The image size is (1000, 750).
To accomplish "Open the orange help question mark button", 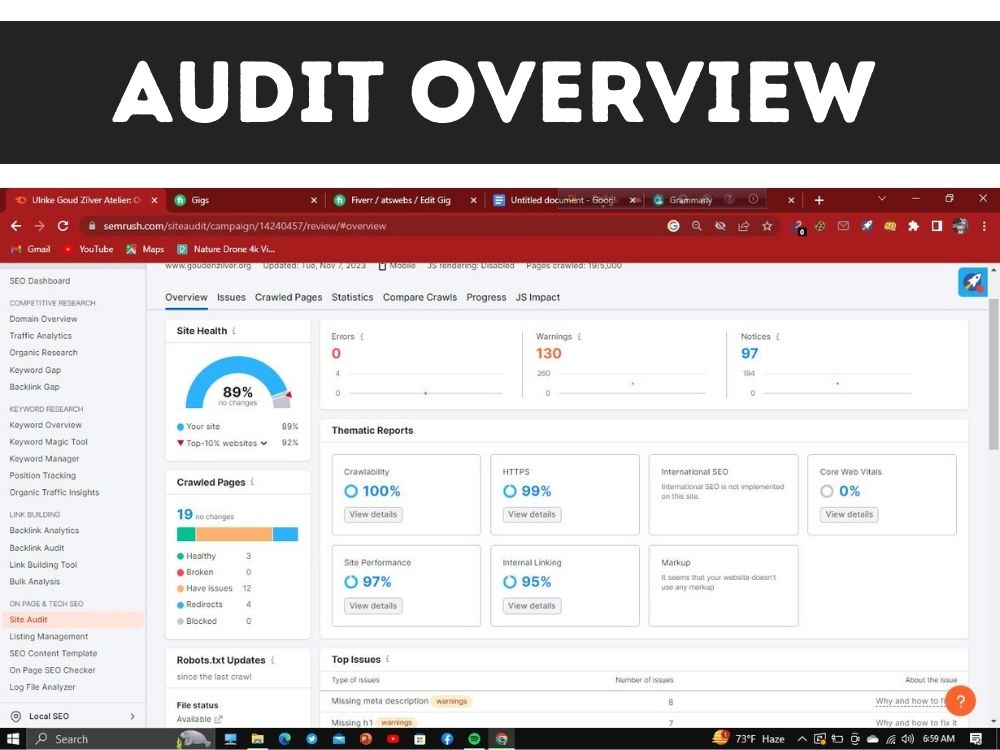I will pos(960,701).
